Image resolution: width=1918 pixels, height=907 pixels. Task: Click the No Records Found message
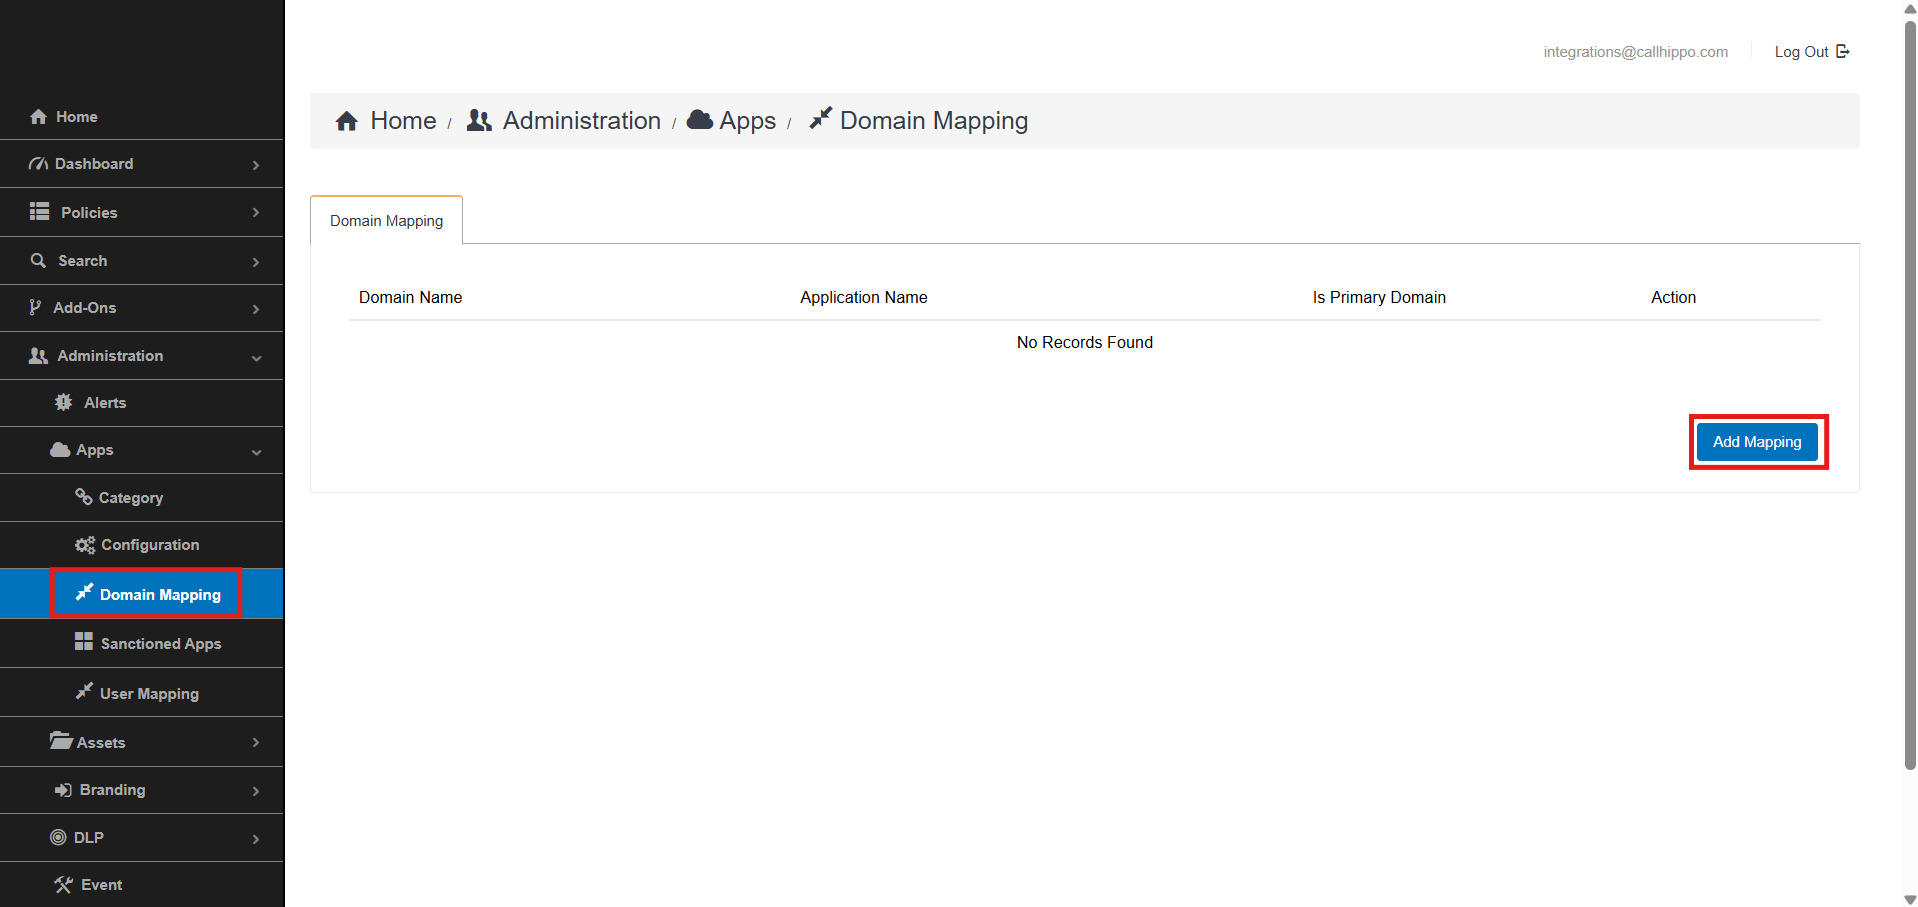pyautogui.click(x=1084, y=342)
